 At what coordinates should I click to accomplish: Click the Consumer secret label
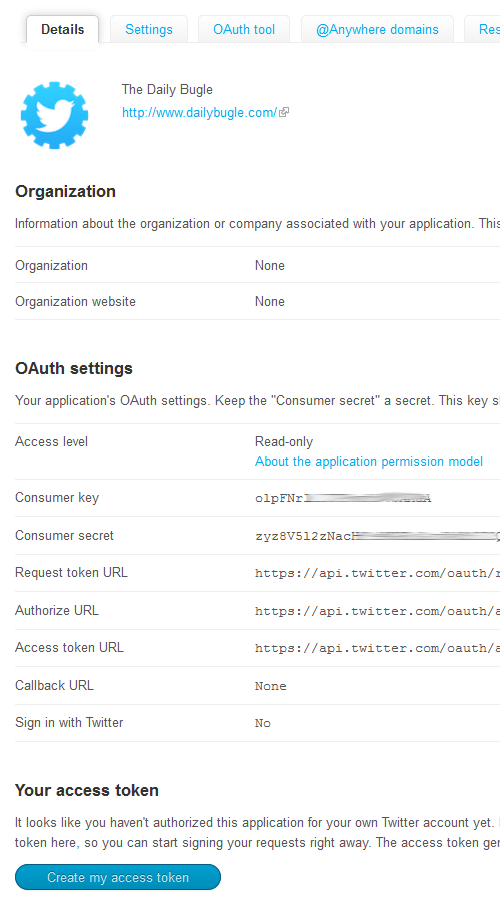coord(64,536)
